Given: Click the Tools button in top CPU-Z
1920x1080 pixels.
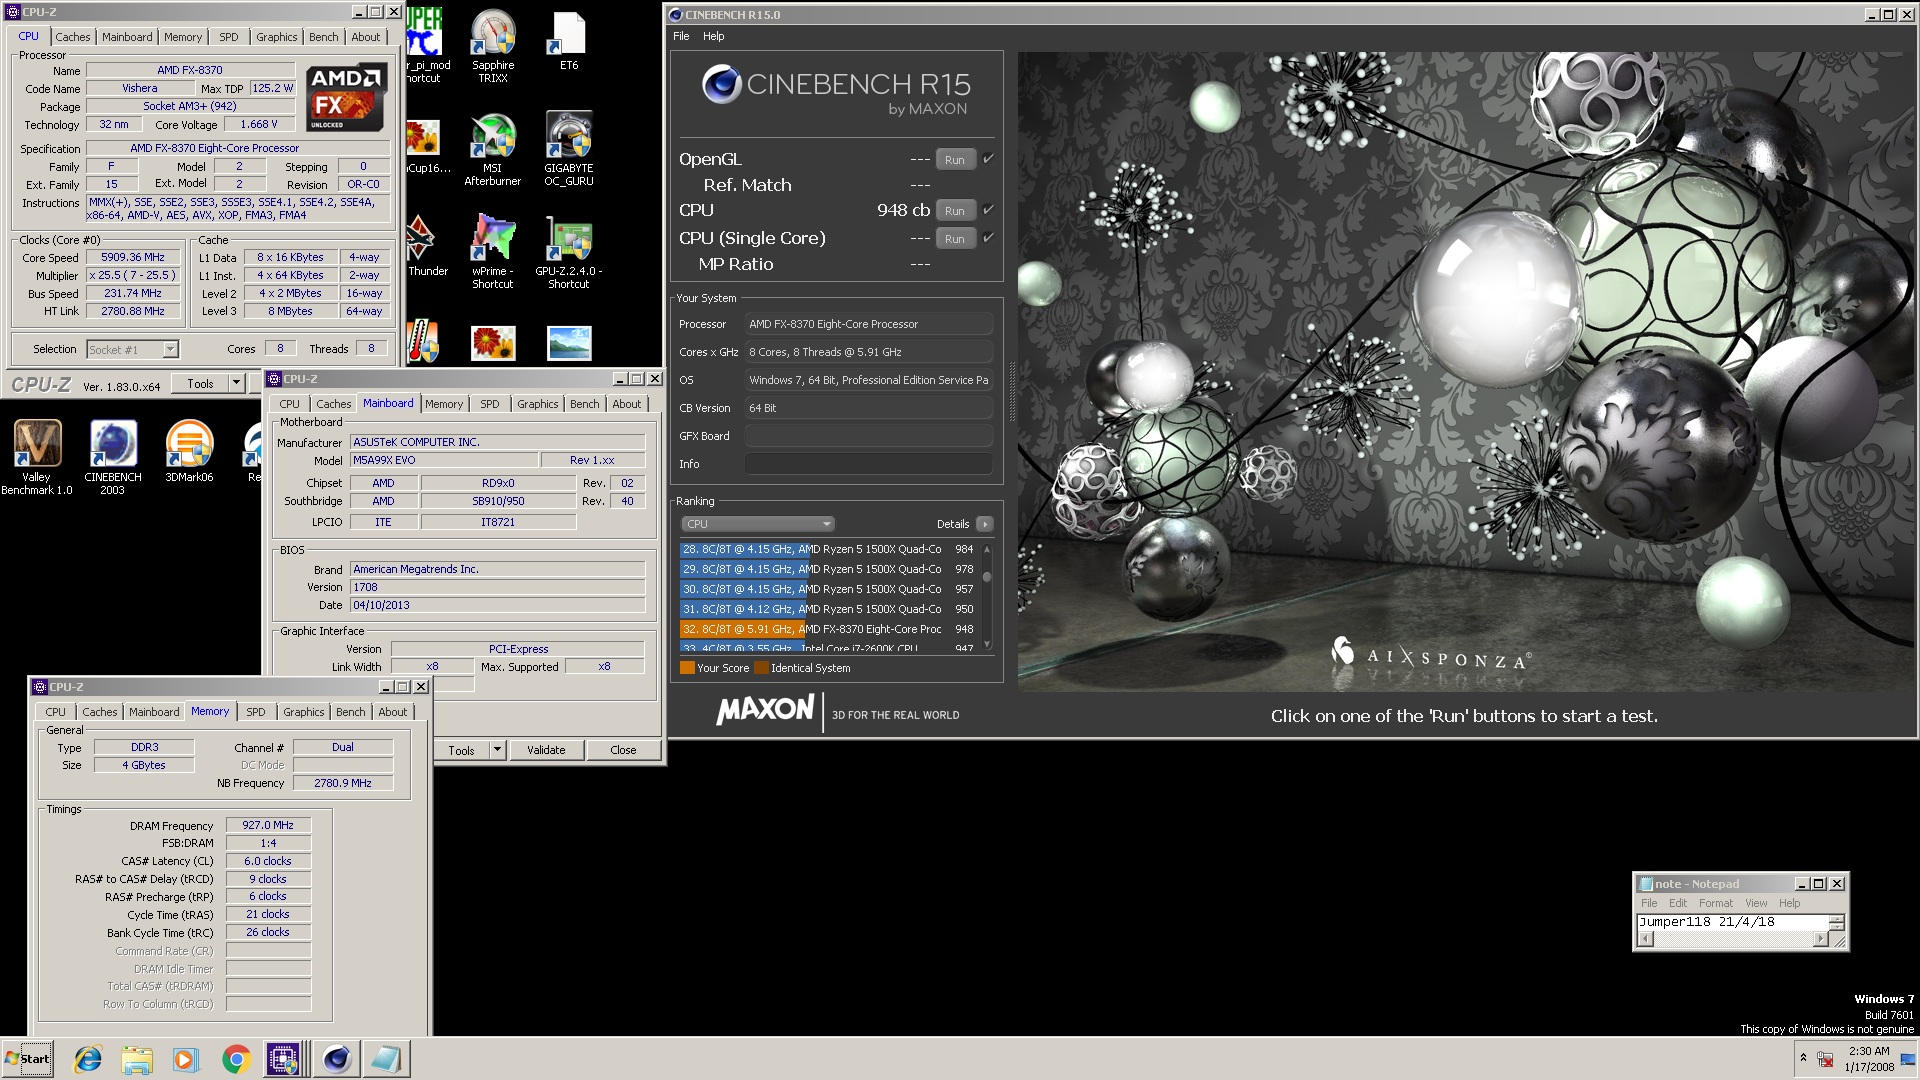Looking at the screenshot, I should pyautogui.click(x=200, y=383).
